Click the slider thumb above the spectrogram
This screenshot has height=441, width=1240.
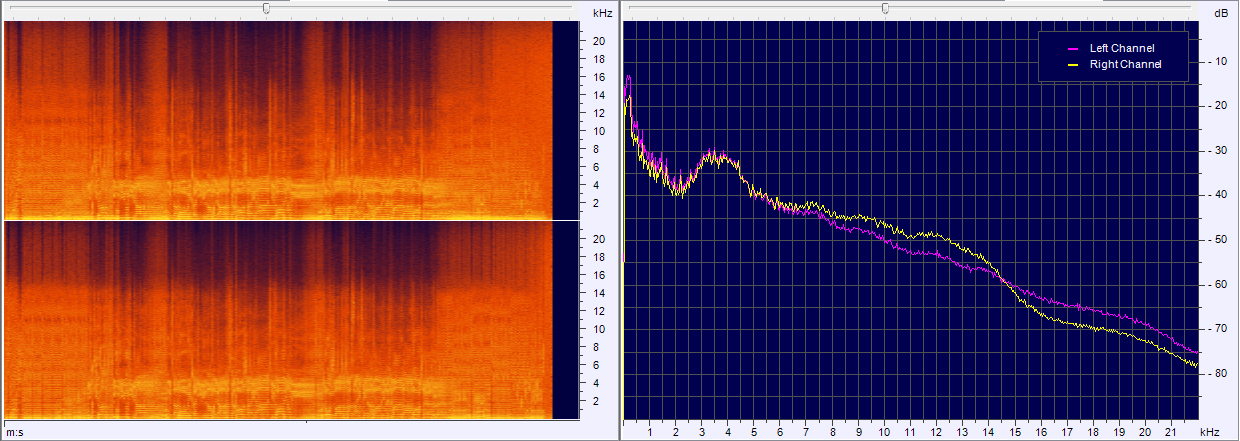tap(266, 8)
